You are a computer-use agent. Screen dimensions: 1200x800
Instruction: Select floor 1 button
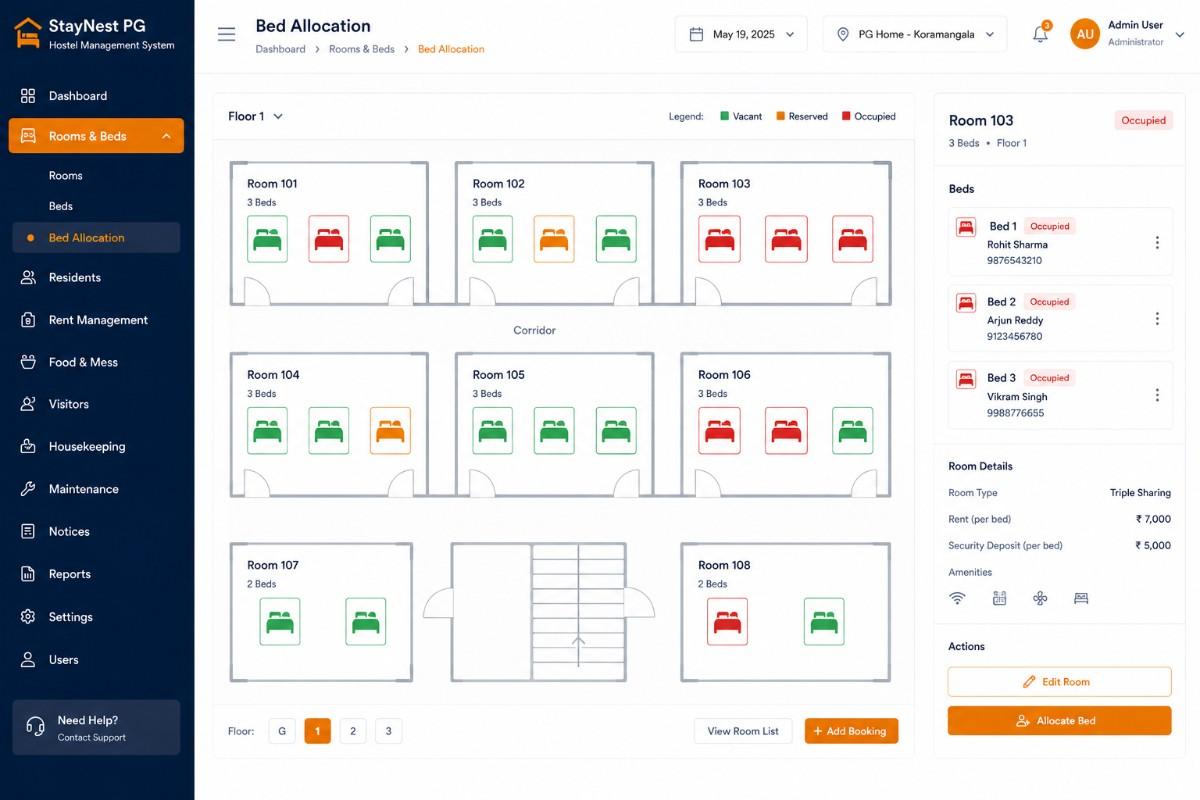317,731
